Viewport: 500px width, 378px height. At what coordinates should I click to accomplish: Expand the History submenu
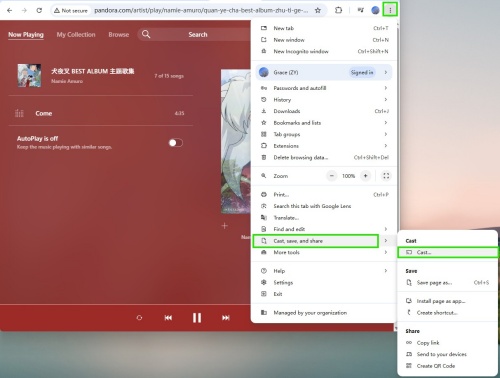(324, 100)
